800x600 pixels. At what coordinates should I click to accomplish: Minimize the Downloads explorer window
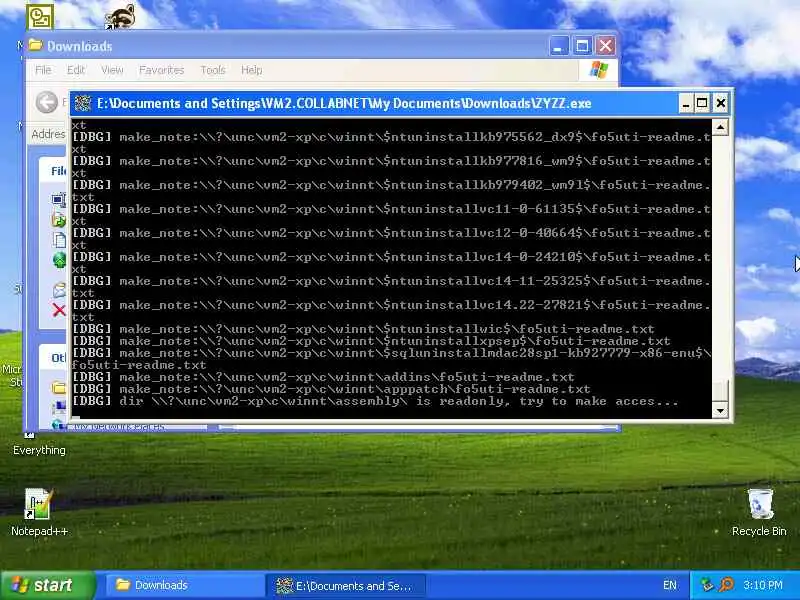[x=559, y=46]
